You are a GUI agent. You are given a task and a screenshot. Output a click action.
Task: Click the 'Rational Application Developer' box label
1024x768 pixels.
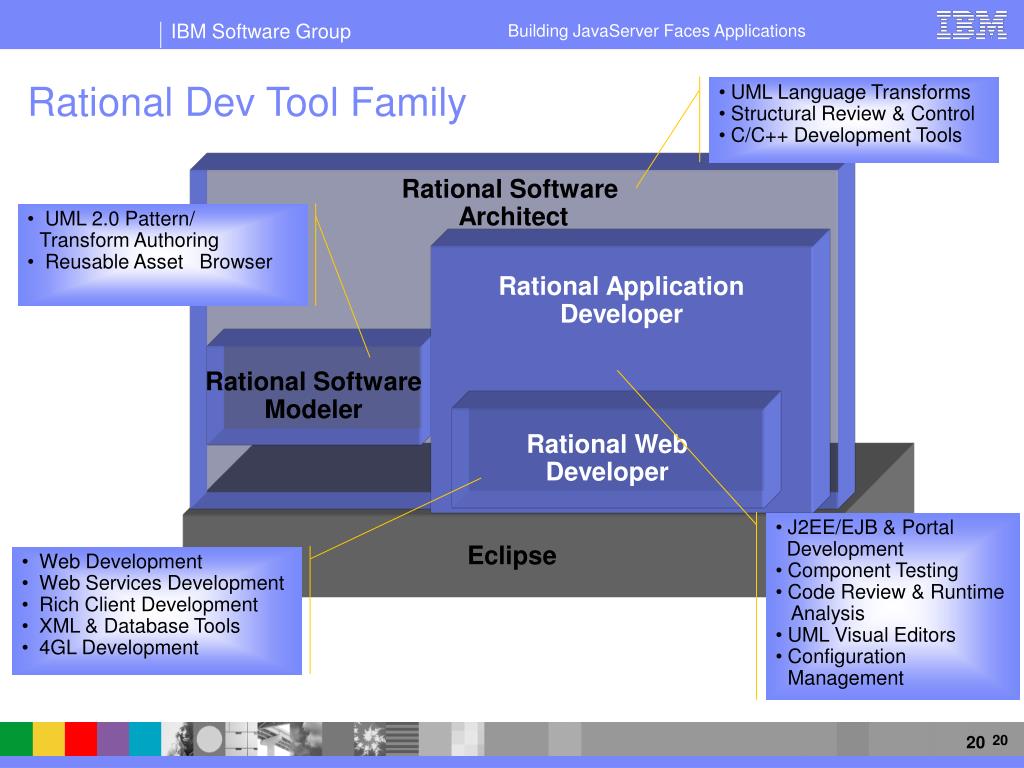621,300
